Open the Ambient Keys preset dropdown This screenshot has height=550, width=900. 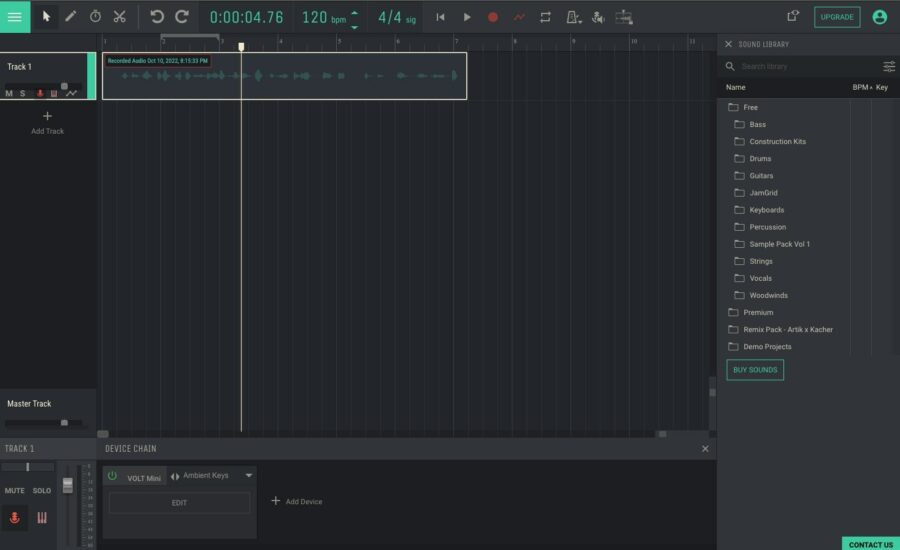249,475
